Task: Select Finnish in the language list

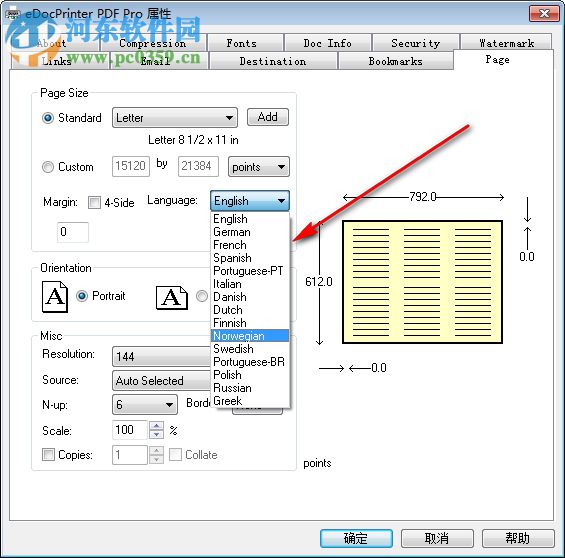Action: 250,322
